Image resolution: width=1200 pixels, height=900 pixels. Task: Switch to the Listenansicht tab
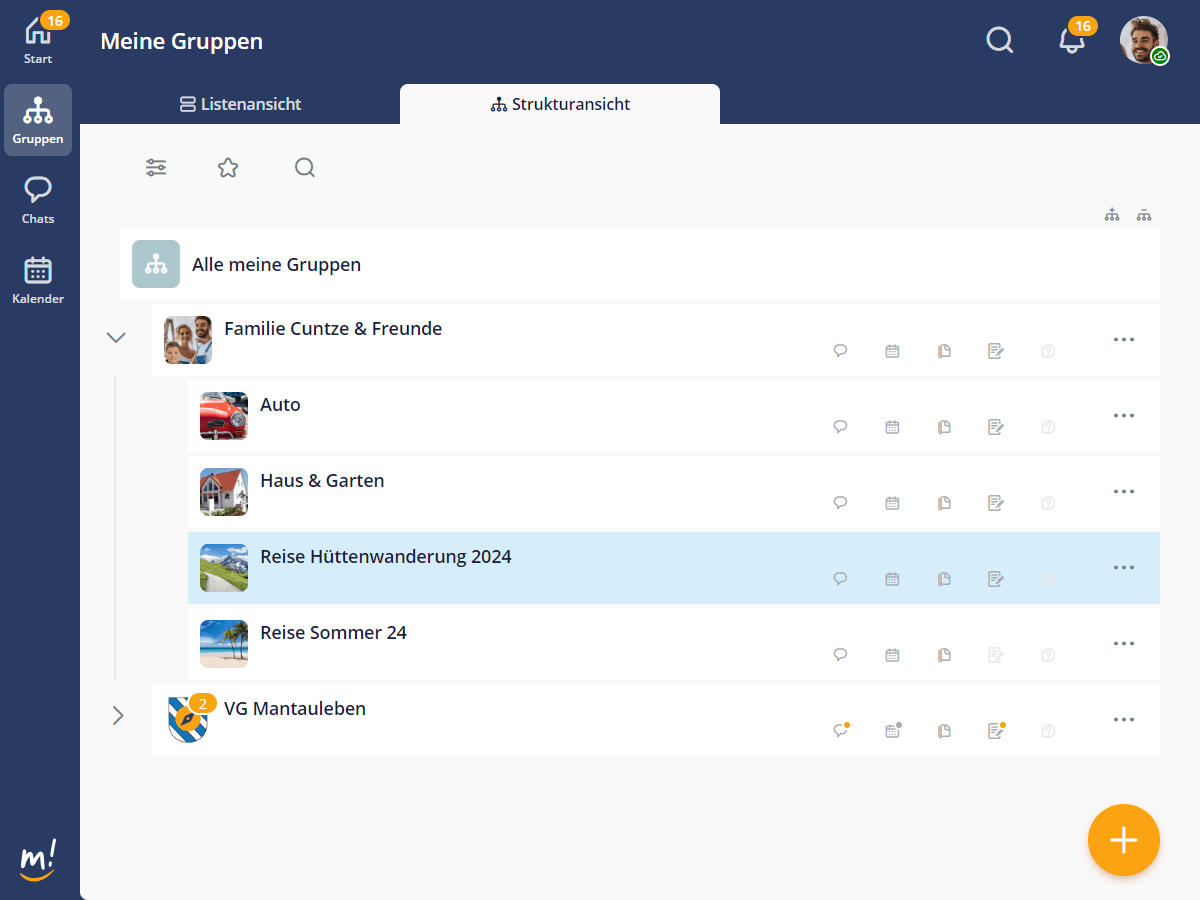tap(240, 104)
